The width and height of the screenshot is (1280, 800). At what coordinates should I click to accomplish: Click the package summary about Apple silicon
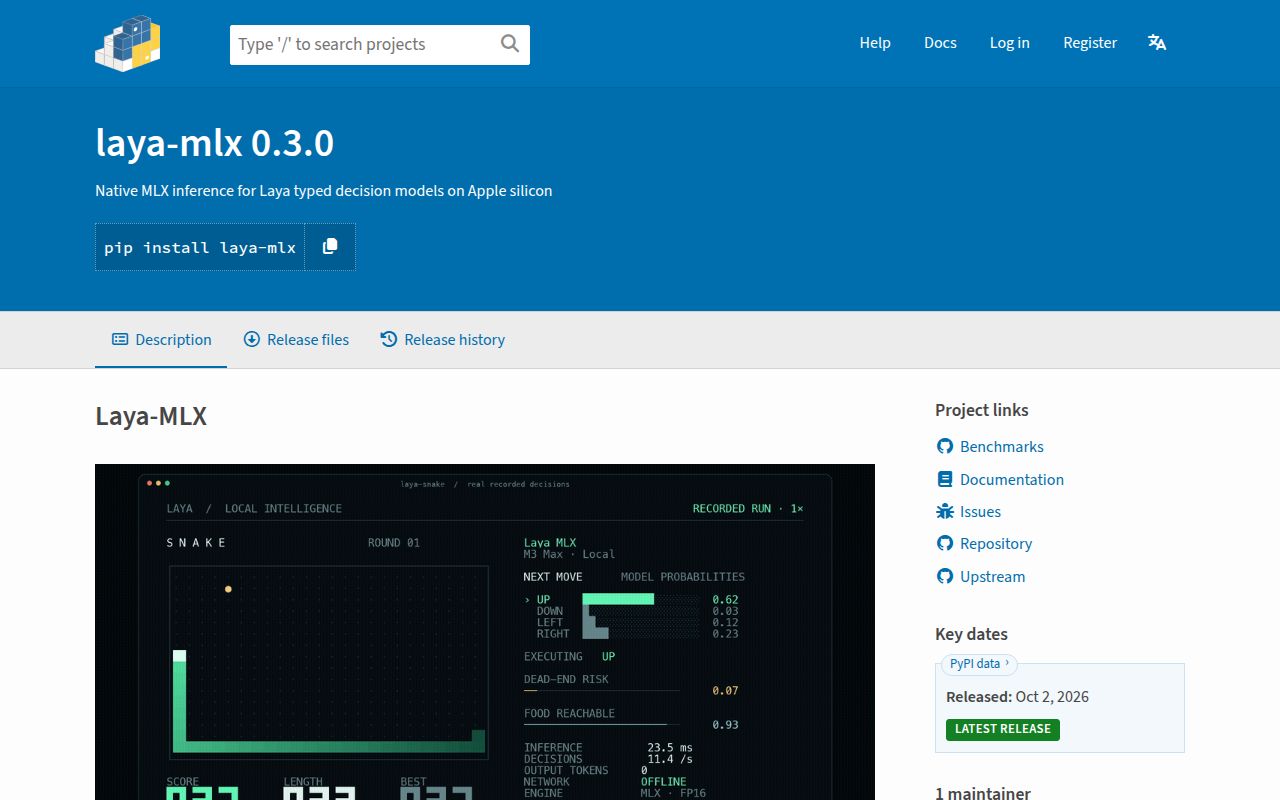click(324, 190)
